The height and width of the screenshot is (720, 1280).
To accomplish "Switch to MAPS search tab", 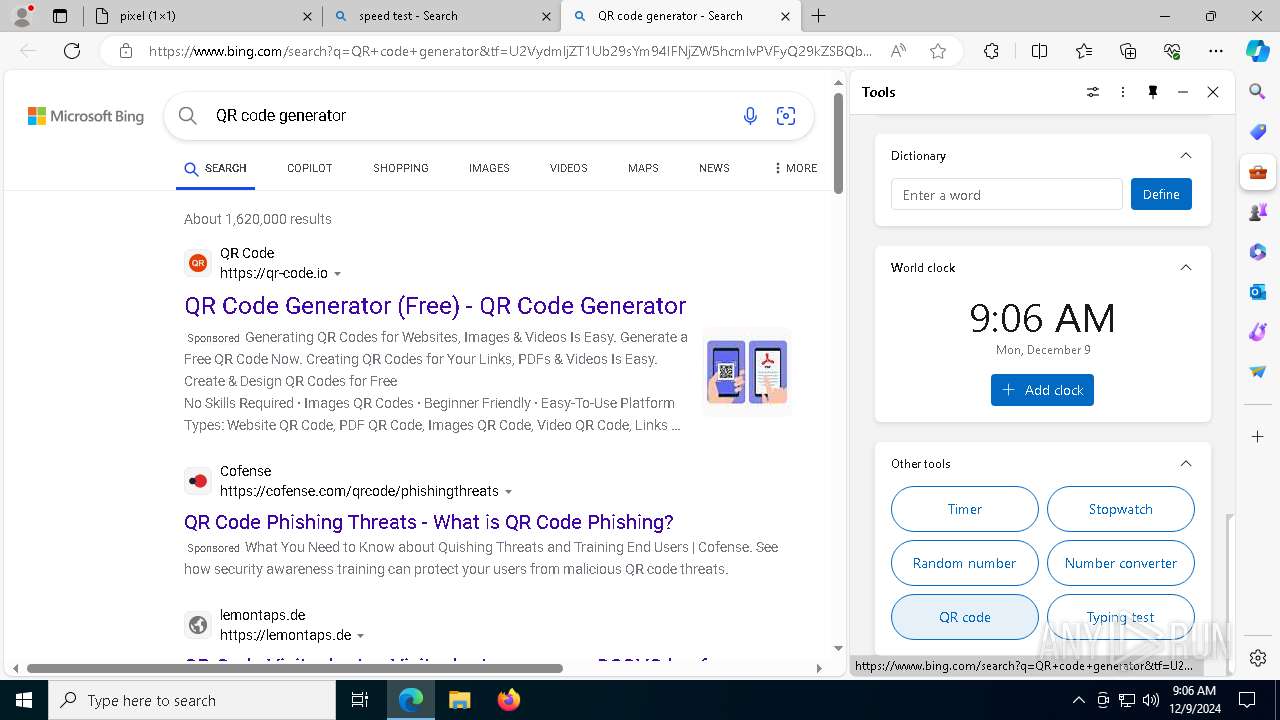I will coord(643,168).
